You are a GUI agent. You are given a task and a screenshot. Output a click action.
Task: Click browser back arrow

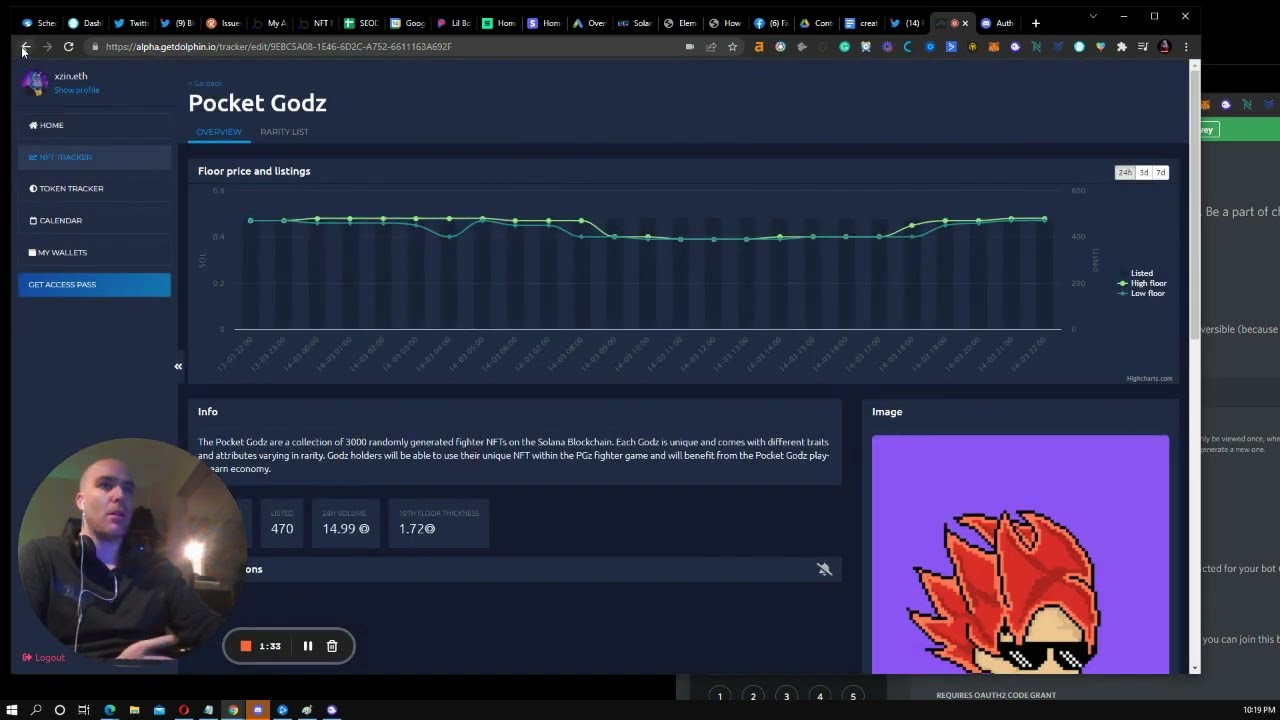tap(25, 47)
